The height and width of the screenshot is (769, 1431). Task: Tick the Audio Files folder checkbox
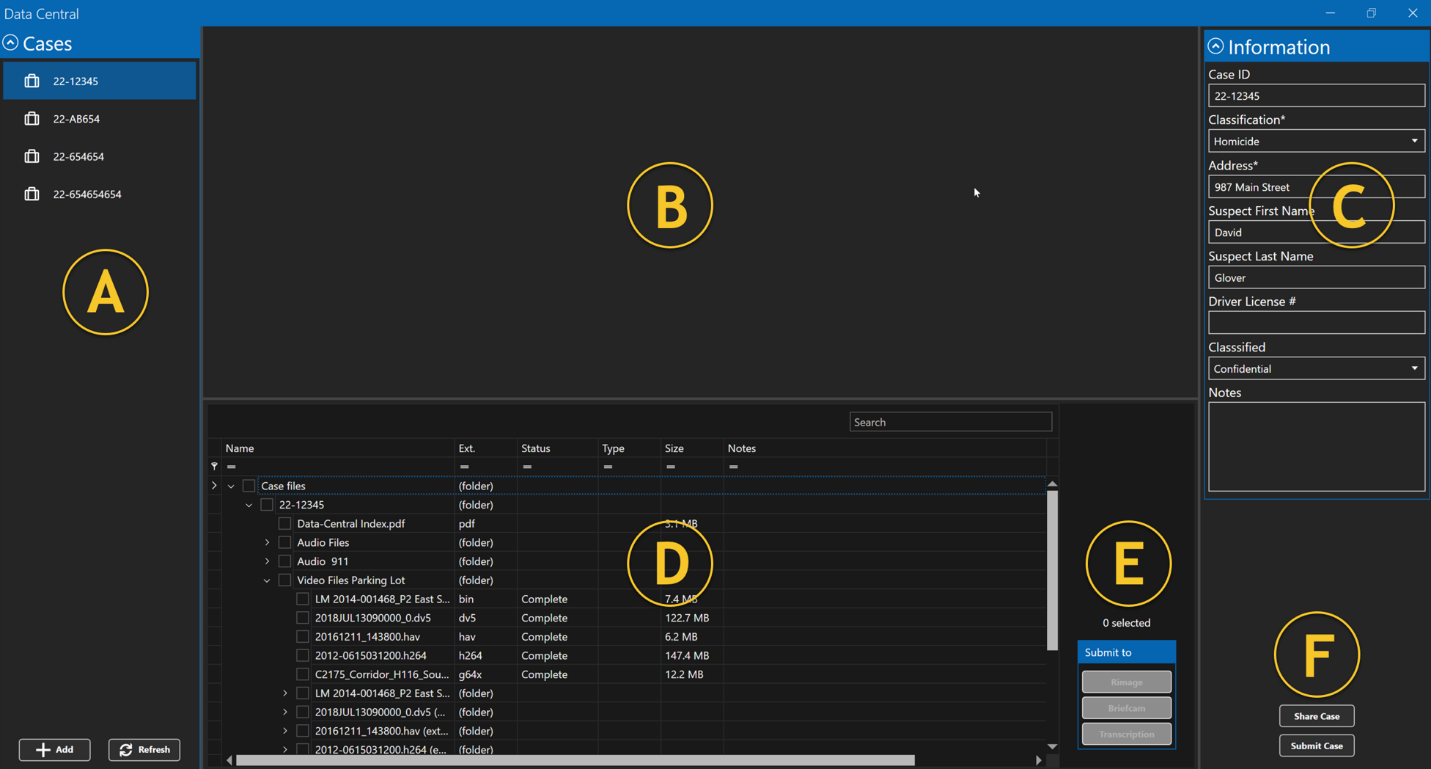pyautogui.click(x=285, y=543)
